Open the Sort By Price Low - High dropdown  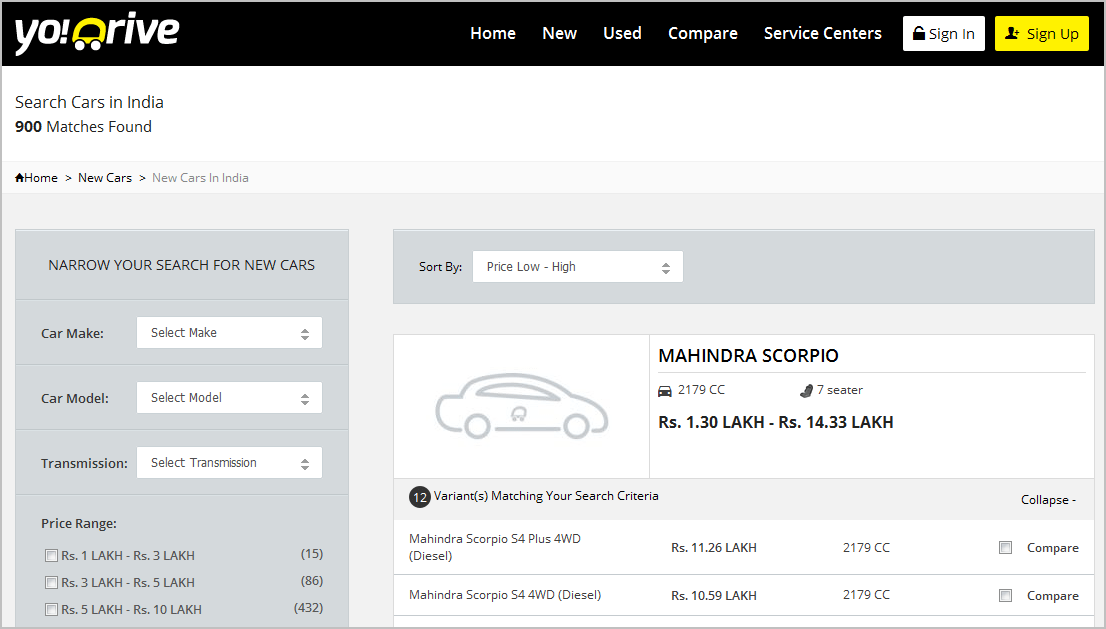click(x=578, y=267)
